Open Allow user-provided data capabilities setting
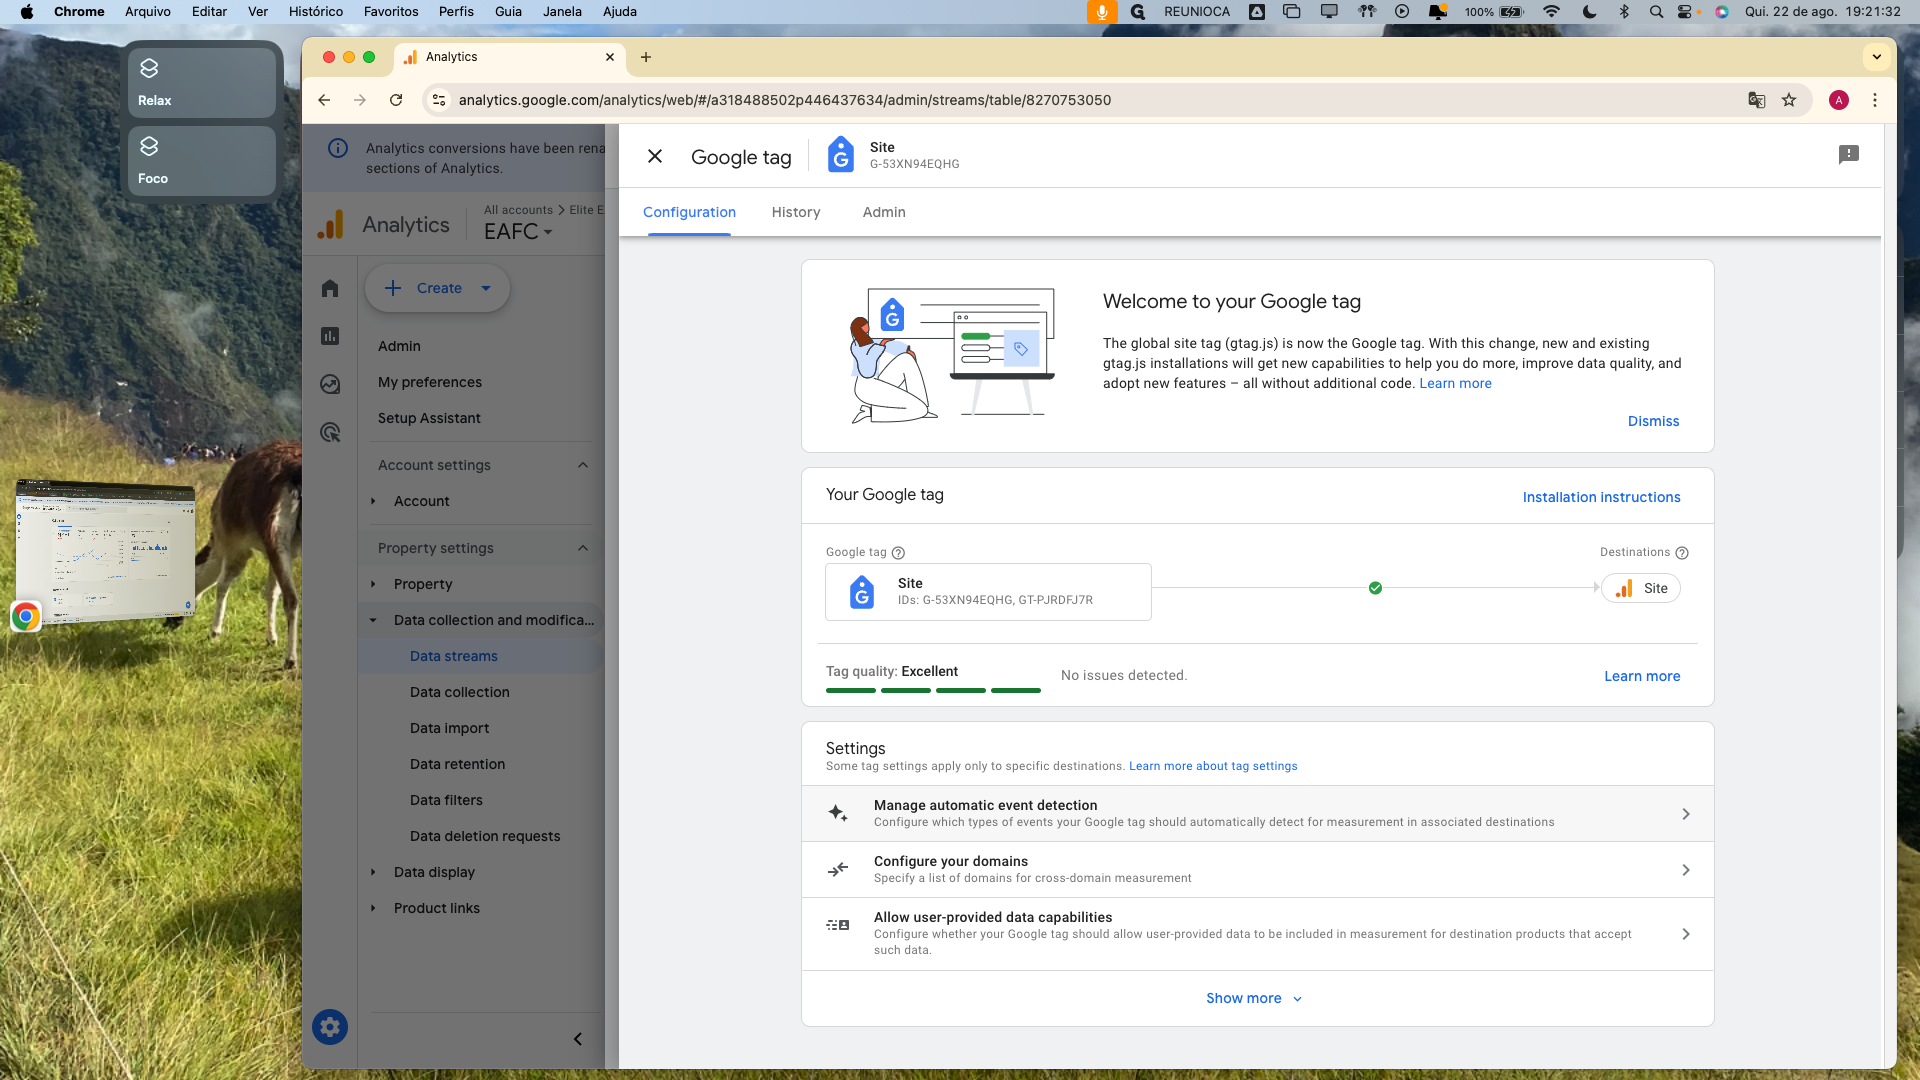 click(x=1257, y=933)
